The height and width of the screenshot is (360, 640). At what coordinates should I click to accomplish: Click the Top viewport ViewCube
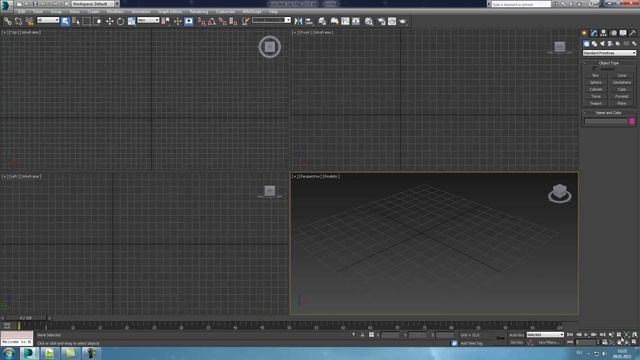[x=269, y=47]
